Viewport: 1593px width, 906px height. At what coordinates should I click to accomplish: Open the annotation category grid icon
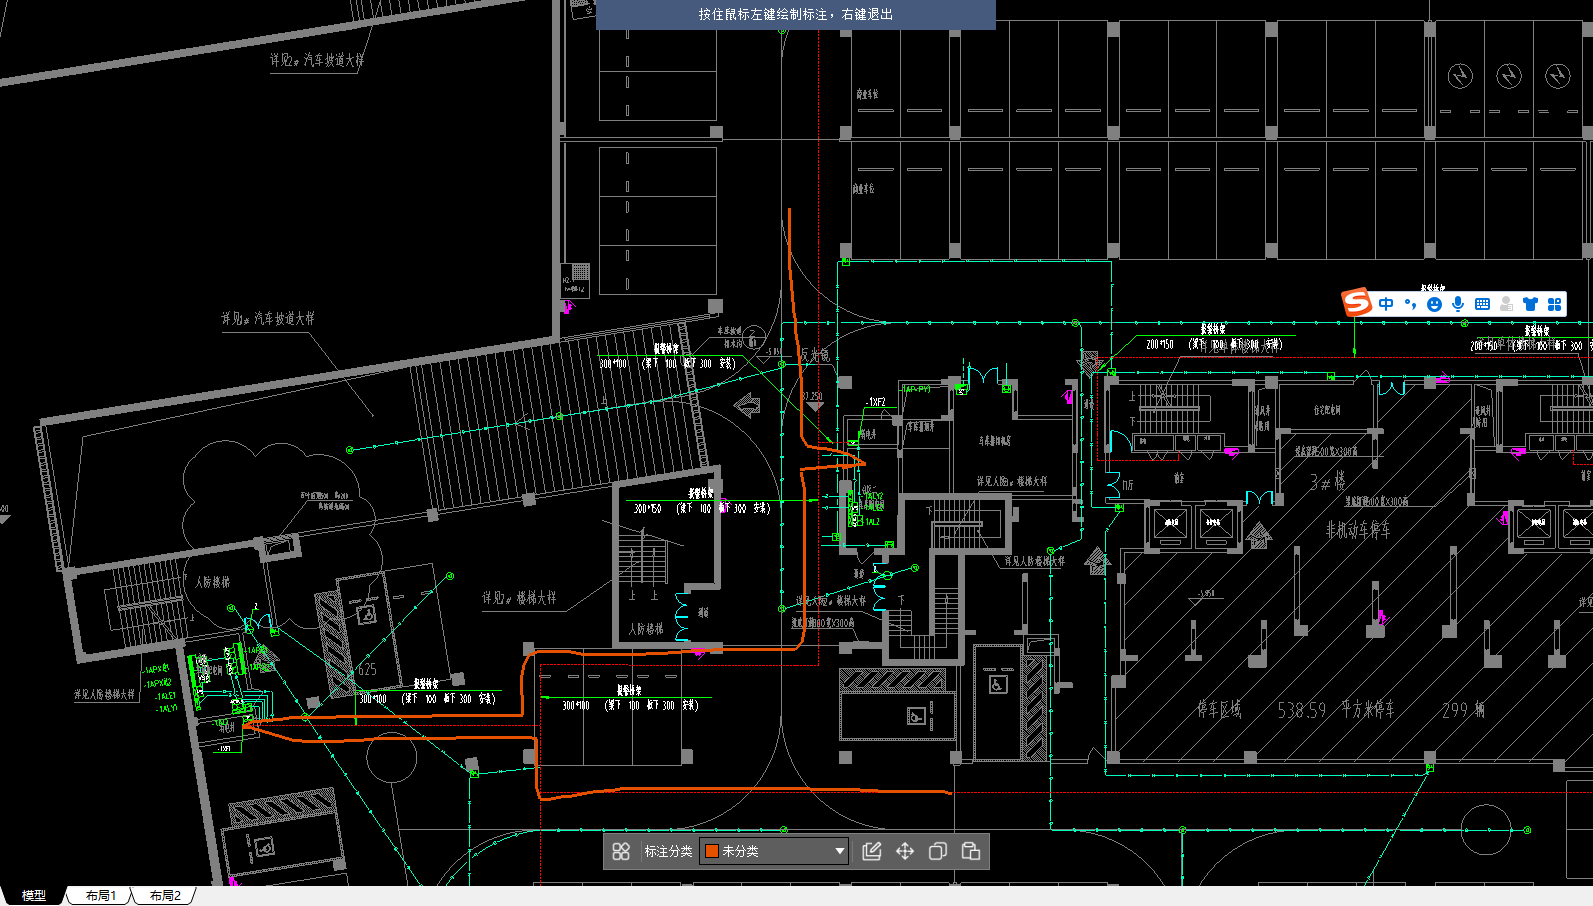[x=621, y=851]
